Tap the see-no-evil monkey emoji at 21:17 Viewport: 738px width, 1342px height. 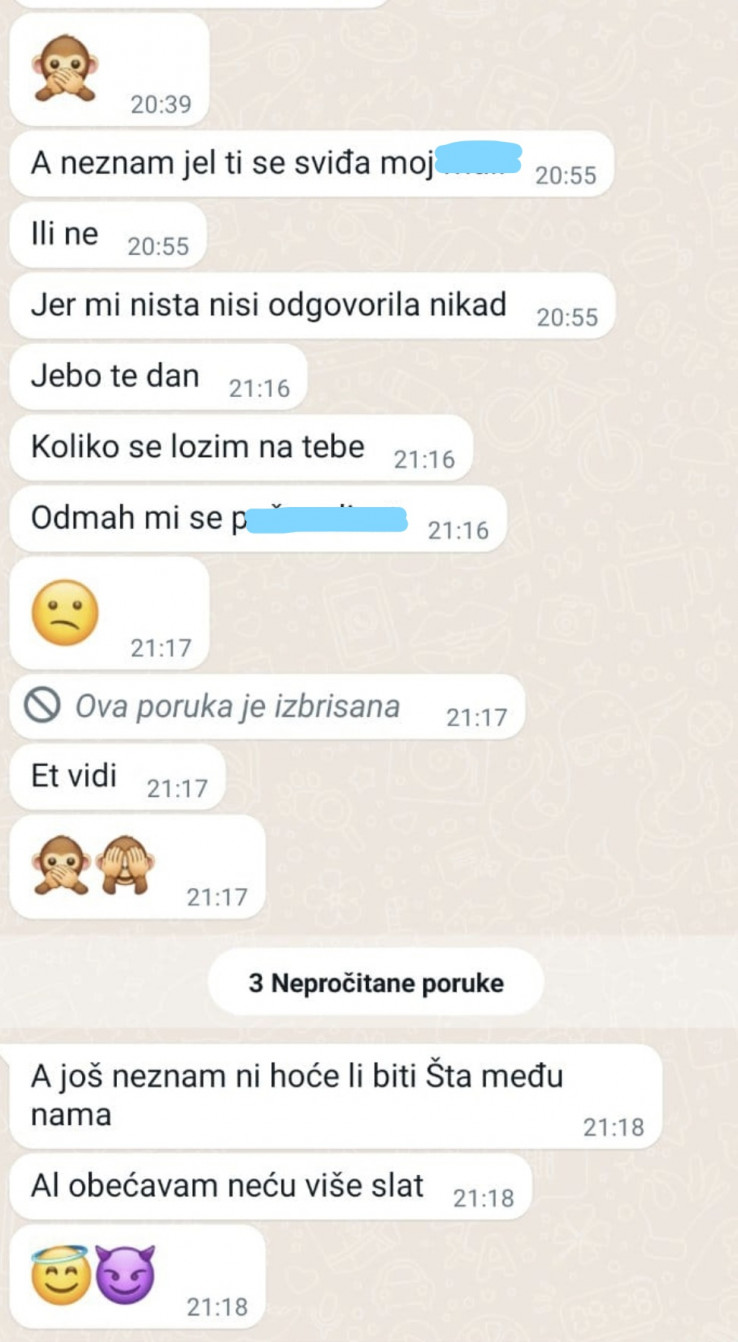pos(125,864)
